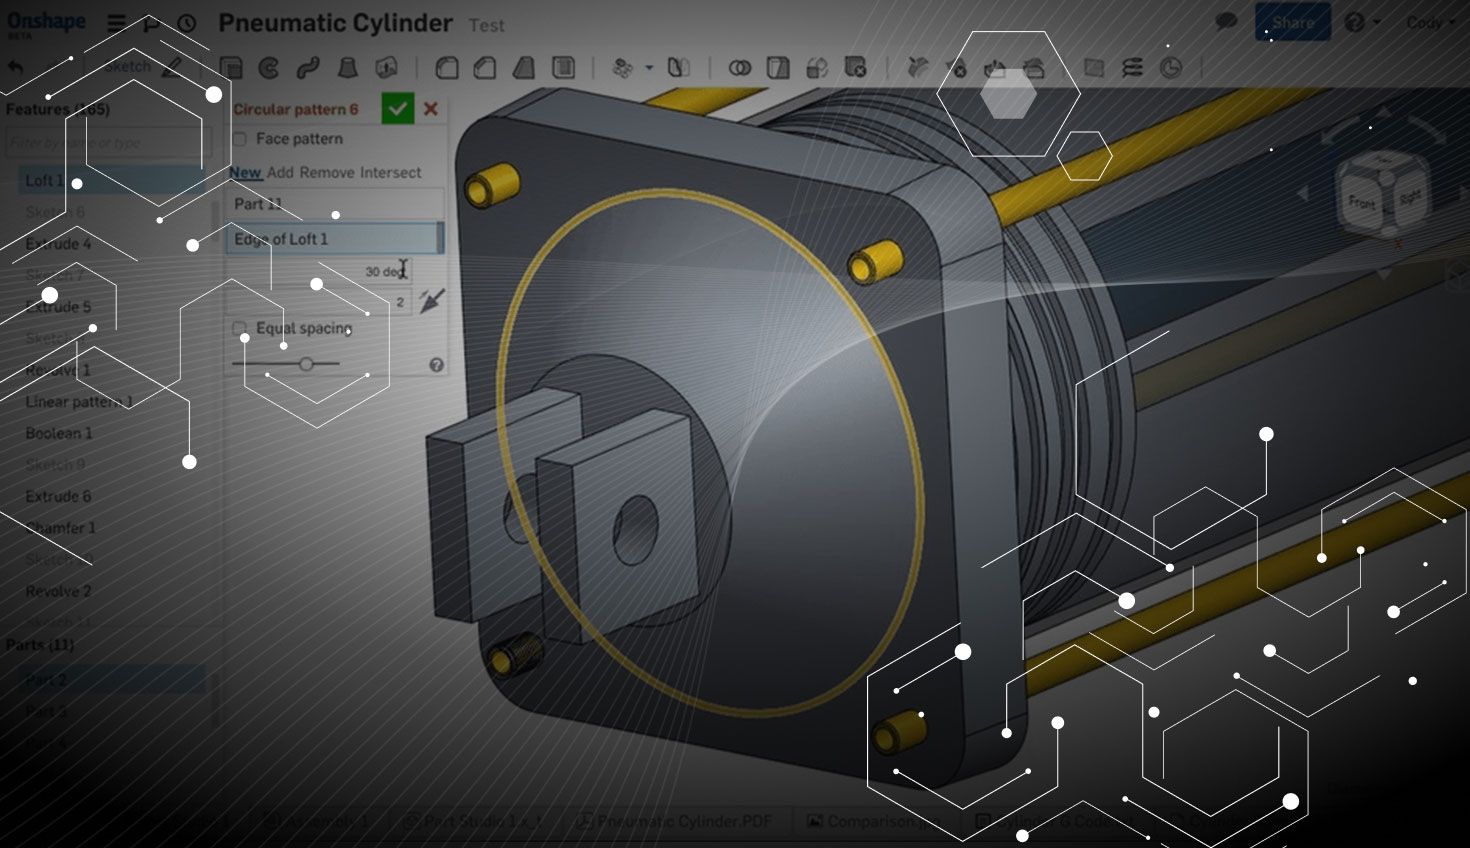The width and height of the screenshot is (1470, 848).
Task: Switch to the Add boolean tab
Action: (x=280, y=172)
